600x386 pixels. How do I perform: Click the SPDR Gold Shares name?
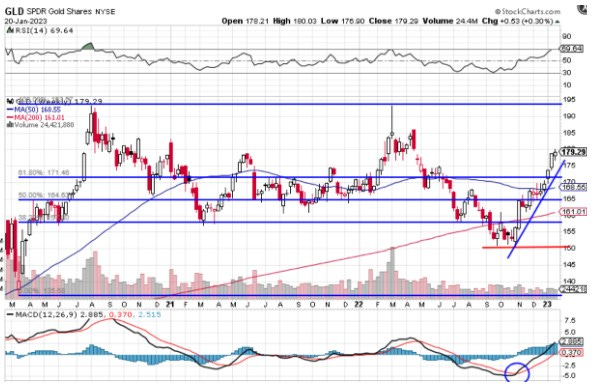click(59, 11)
